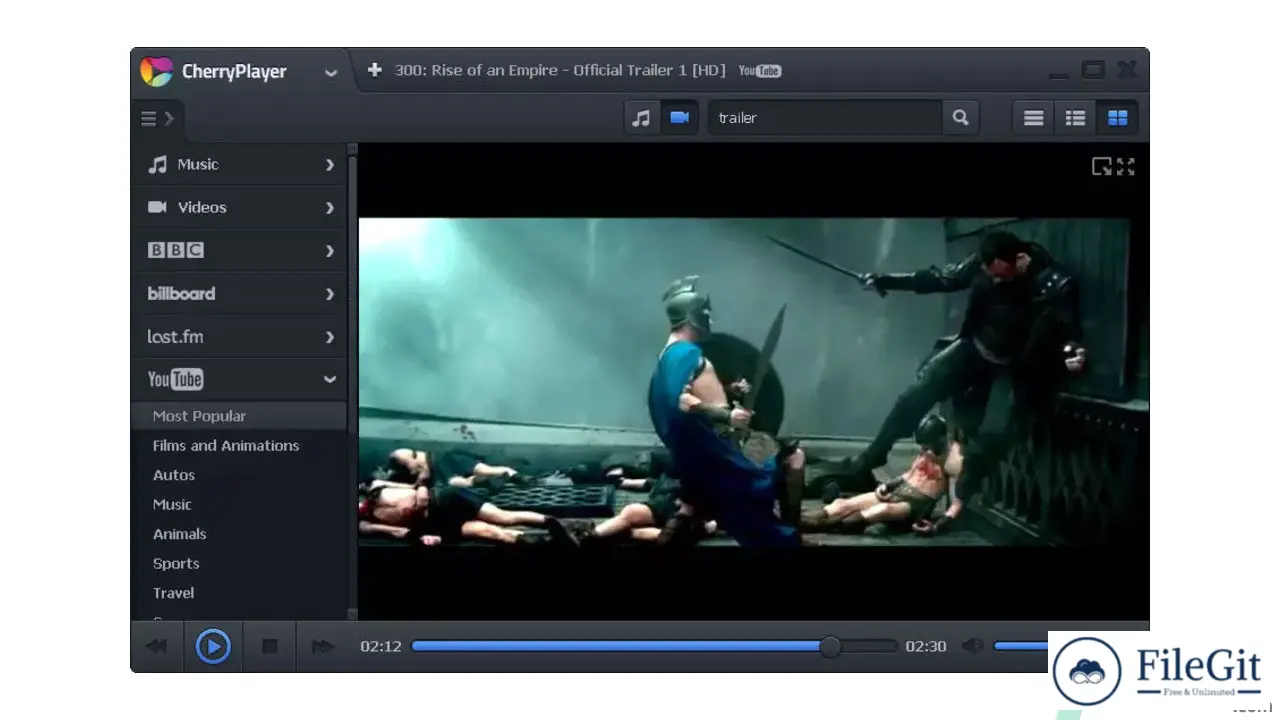The width and height of the screenshot is (1280, 720).
Task: Select Travel category under YouTube
Action: [174, 593]
